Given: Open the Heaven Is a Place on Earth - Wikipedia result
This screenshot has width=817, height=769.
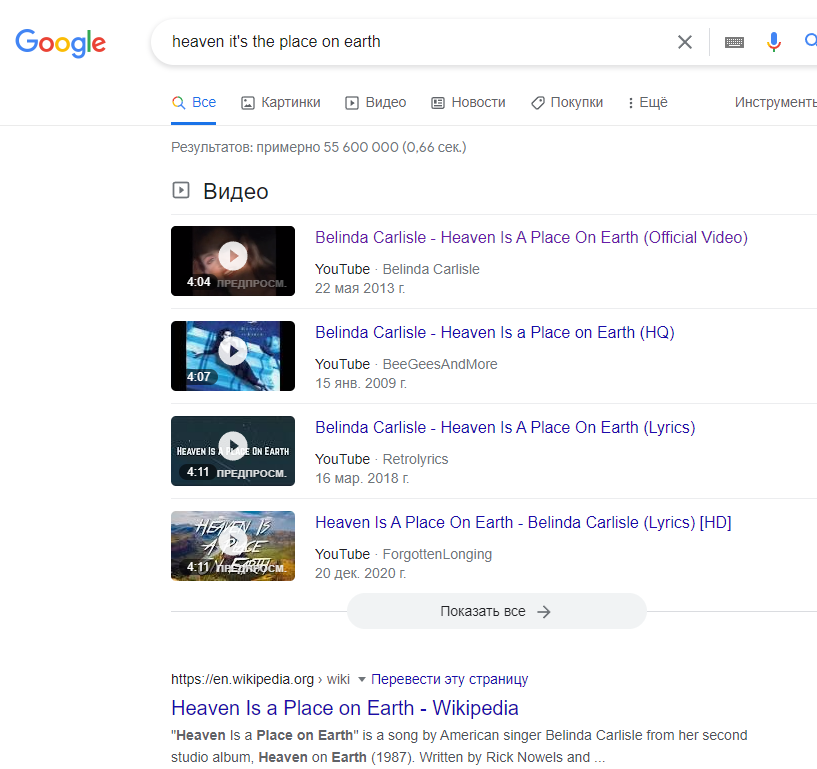Looking at the screenshot, I should coord(345,709).
